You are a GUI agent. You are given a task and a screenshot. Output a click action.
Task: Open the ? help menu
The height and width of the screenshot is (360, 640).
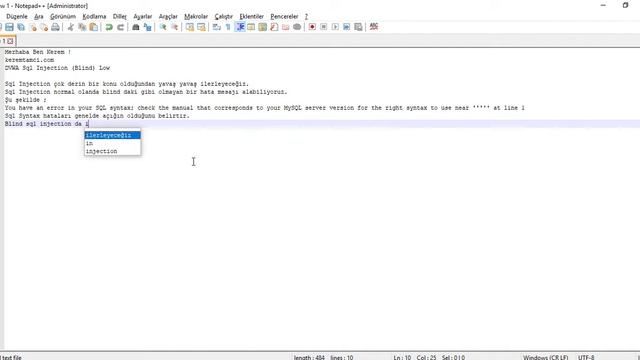(306, 16)
